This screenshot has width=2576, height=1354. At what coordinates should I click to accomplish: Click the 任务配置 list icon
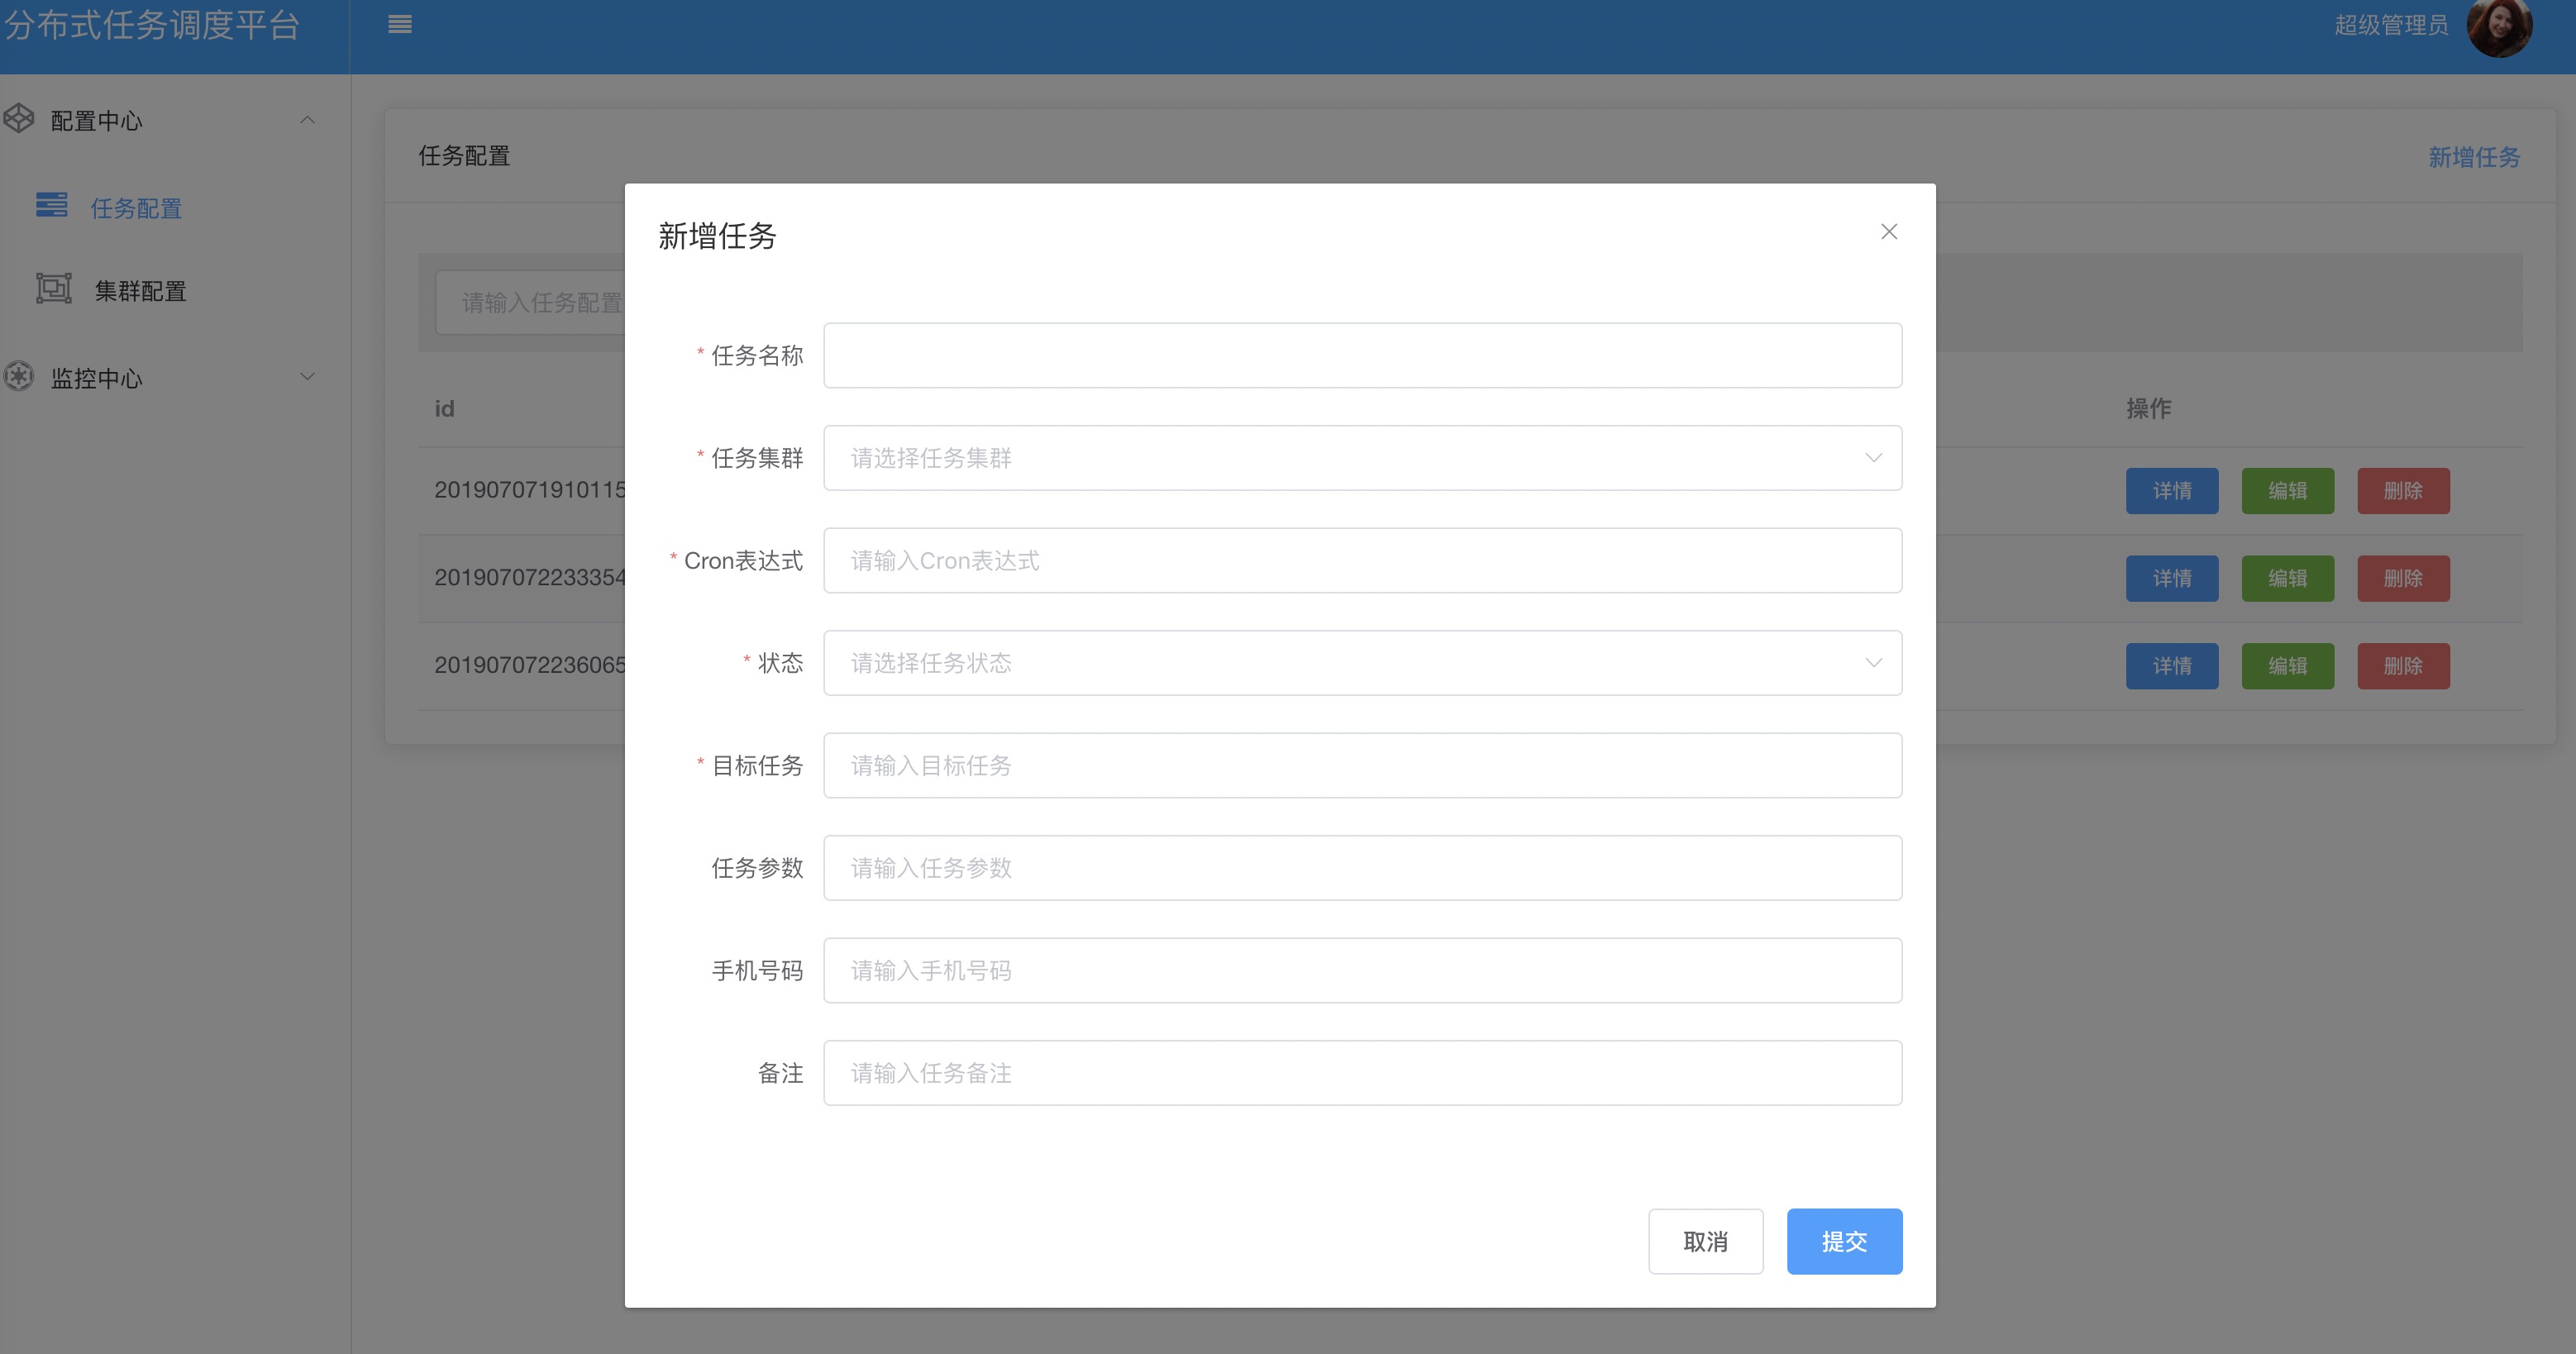pyautogui.click(x=52, y=205)
